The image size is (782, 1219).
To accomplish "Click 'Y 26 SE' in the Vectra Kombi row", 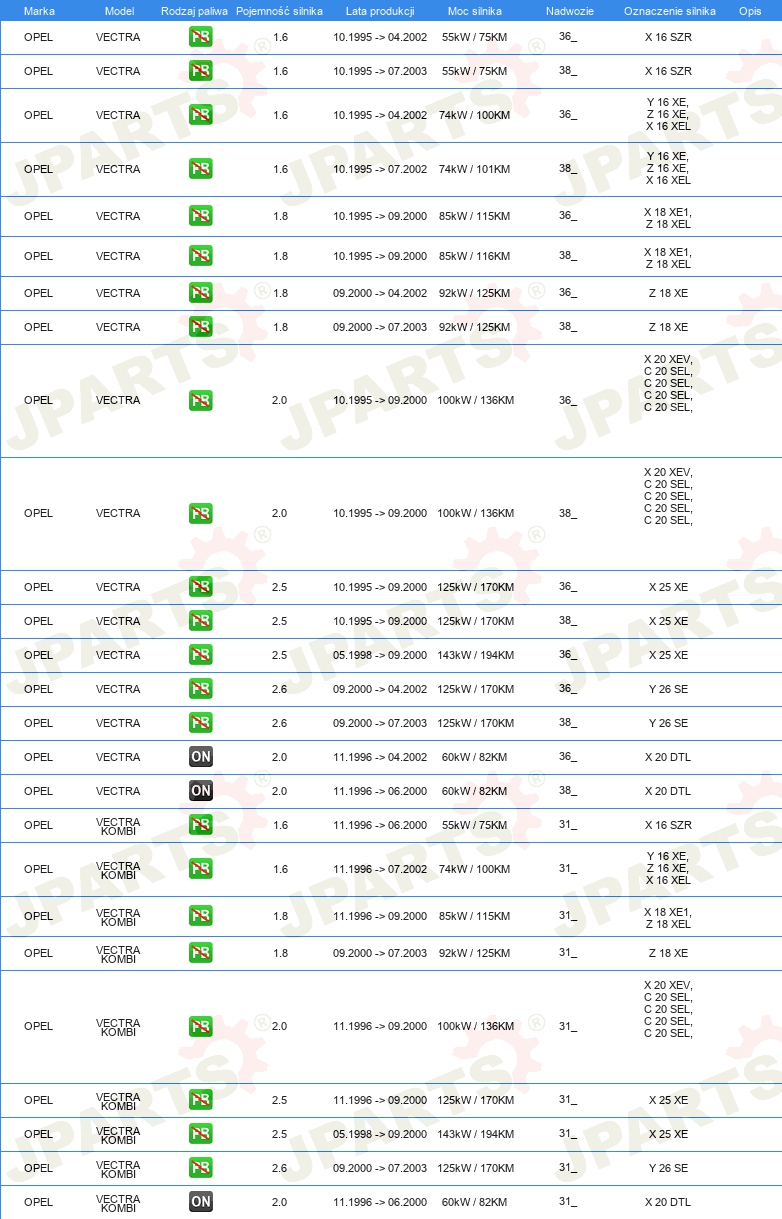I will (668, 1169).
